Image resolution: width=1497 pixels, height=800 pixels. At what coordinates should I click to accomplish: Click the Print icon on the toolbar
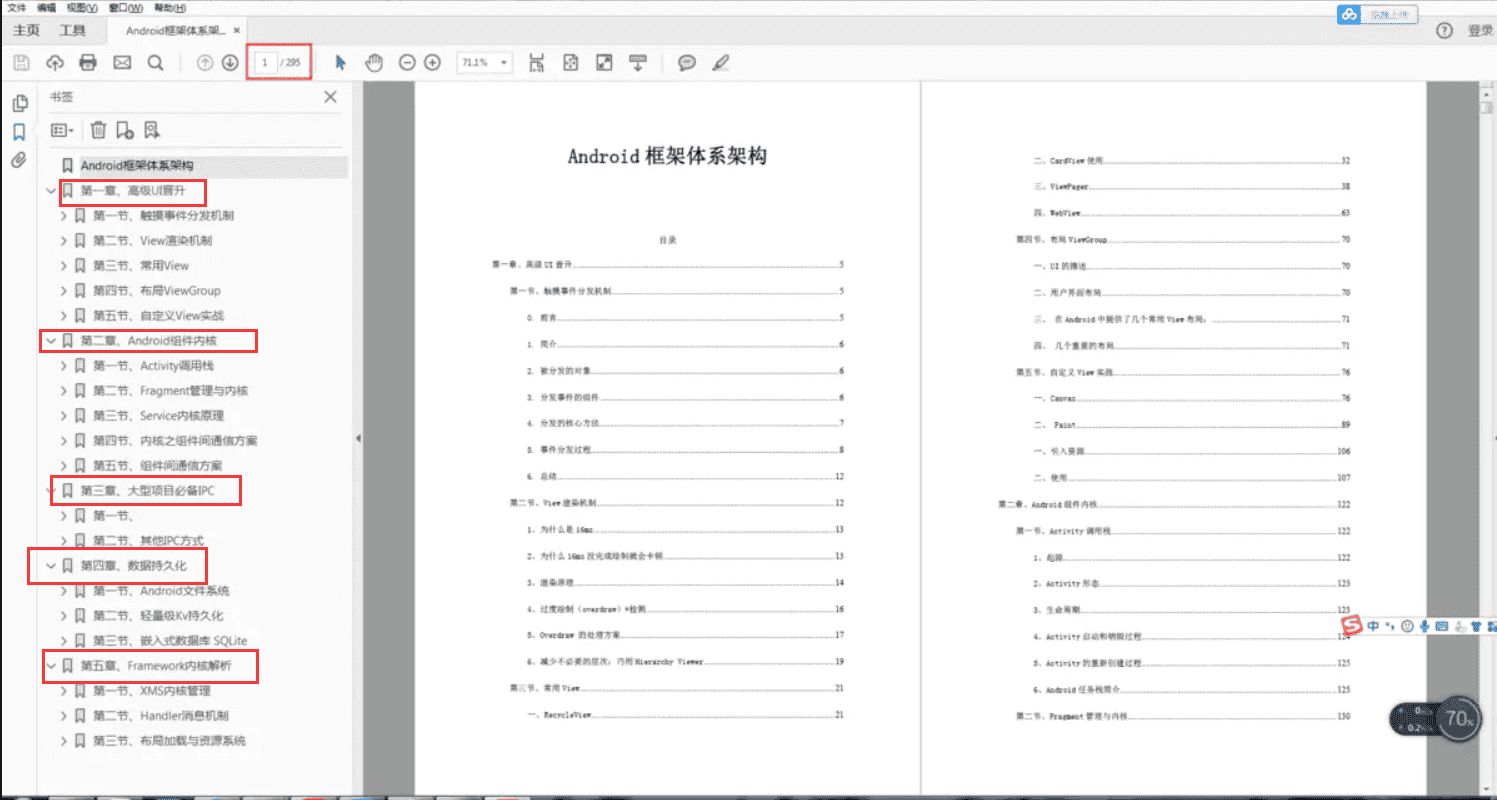point(87,62)
